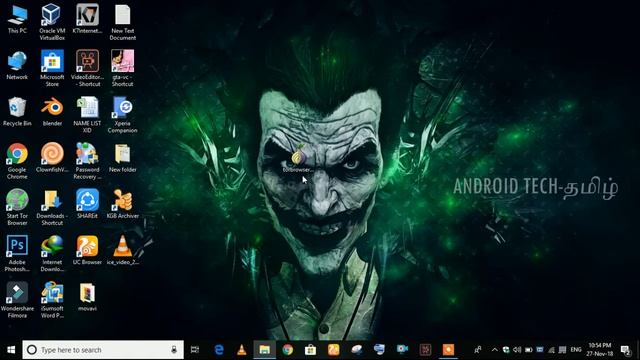Image resolution: width=640 pixels, height=360 pixels.
Task: Select the blender desktop icon
Action: pos(52,111)
